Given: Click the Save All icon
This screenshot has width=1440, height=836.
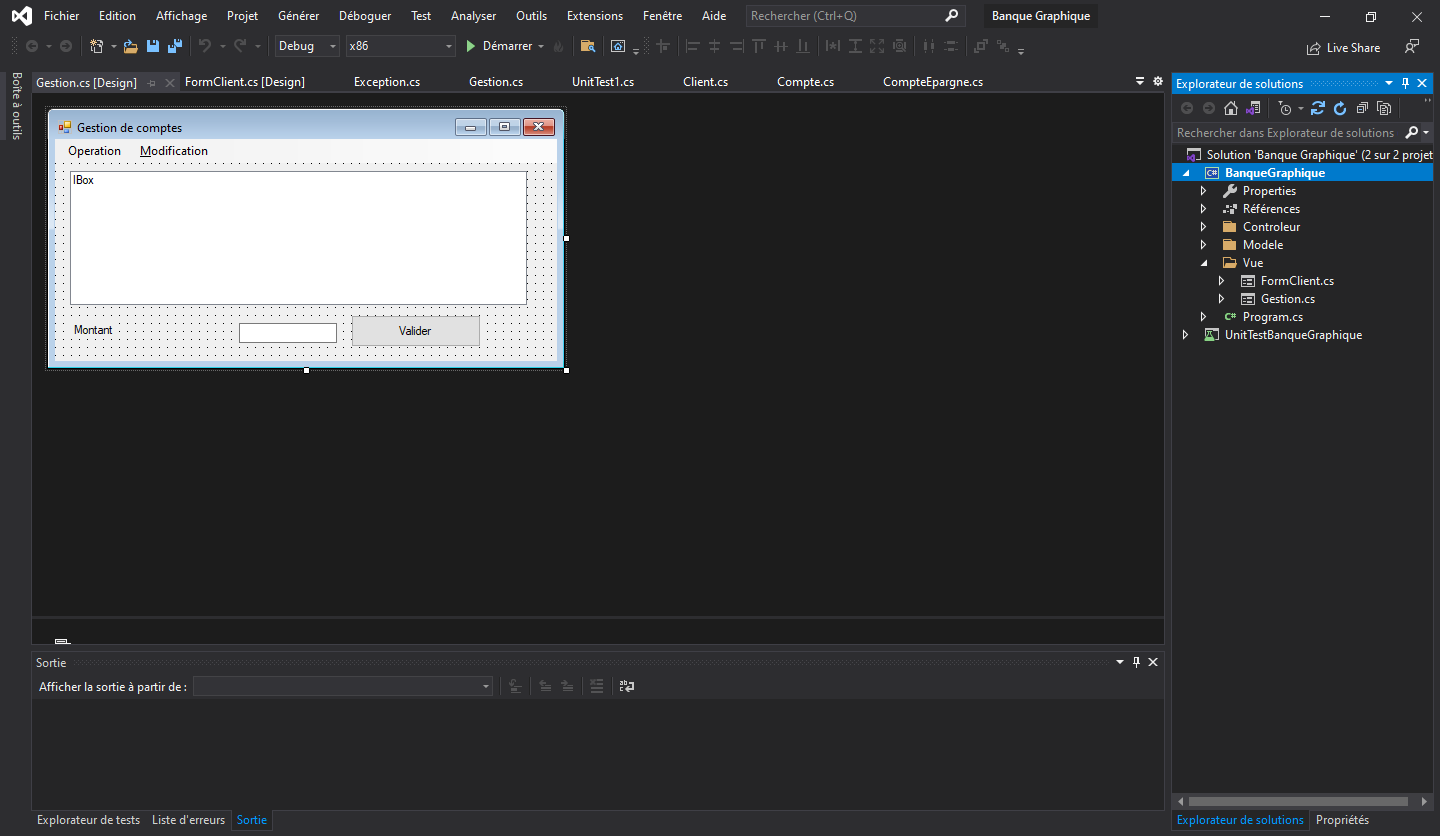Looking at the screenshot, I should [x=174, y=46].
